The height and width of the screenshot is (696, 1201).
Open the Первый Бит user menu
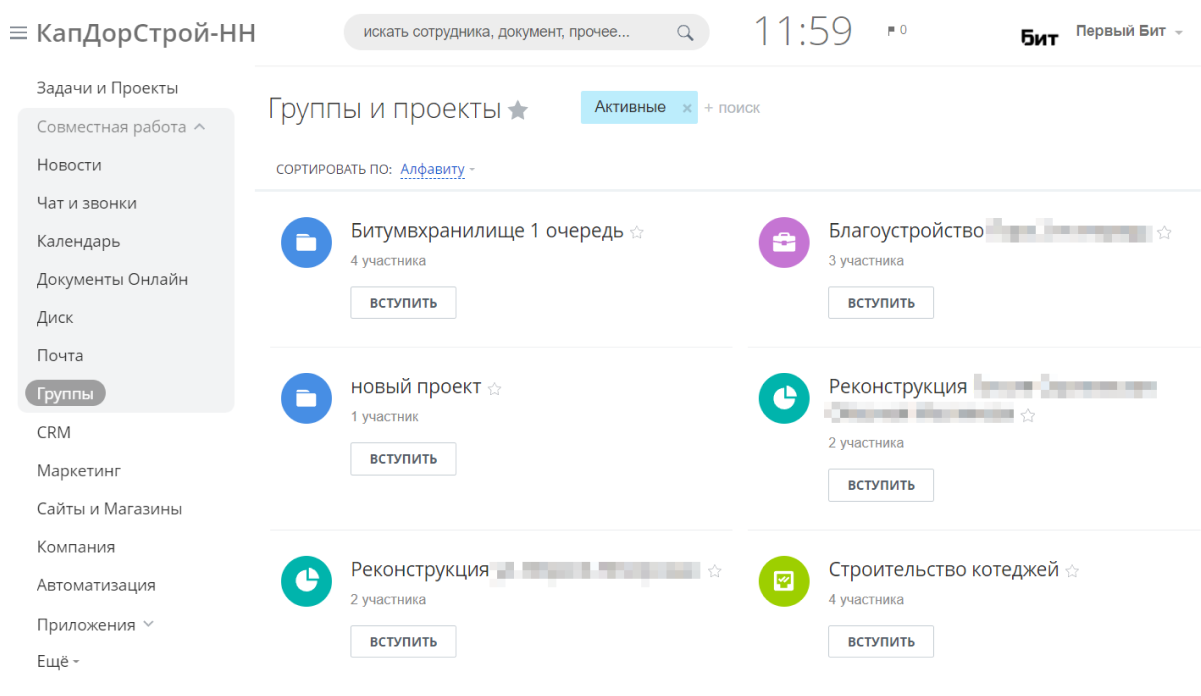[1128, 31]
